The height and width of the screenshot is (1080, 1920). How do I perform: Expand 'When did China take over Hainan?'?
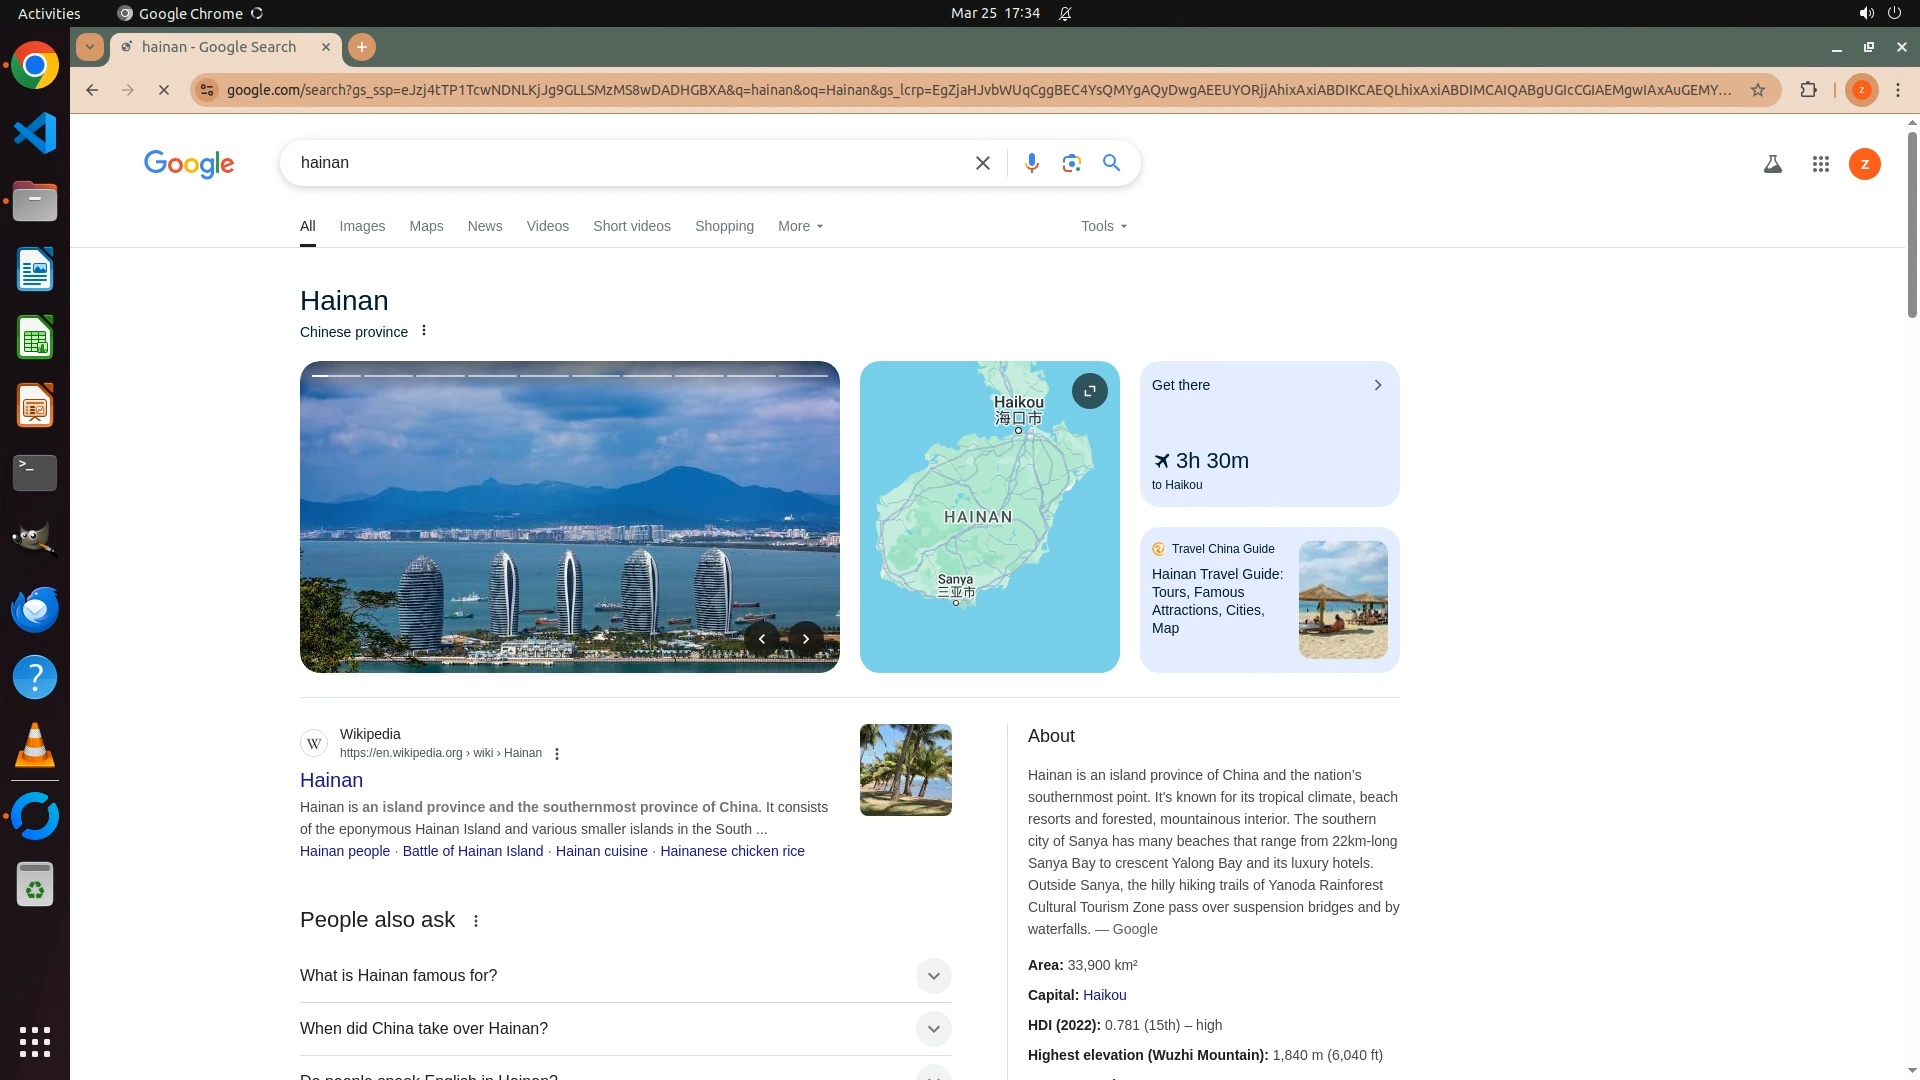pyautogui.click(x=933, y=1029)
